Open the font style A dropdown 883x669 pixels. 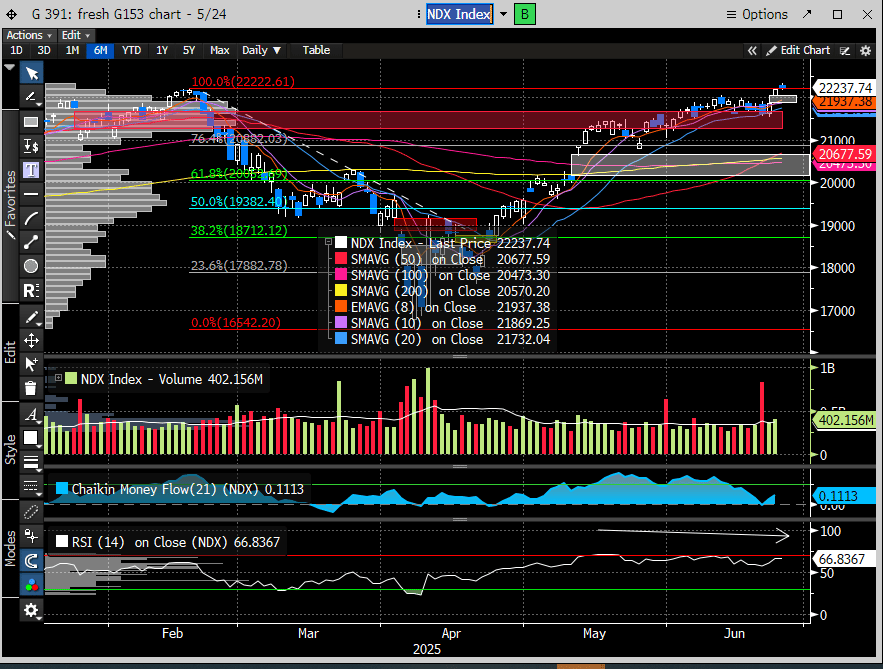click(x=31, y=414)
